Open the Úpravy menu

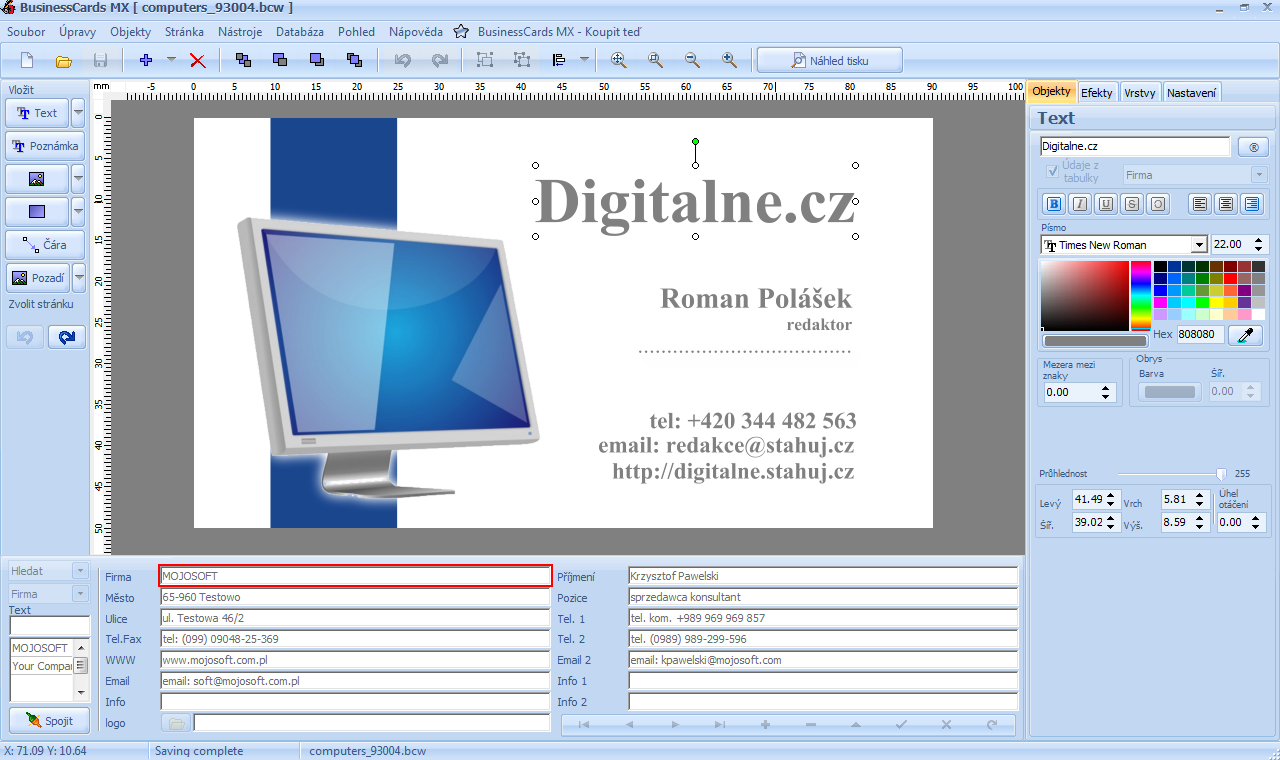(x=77, y=32)
